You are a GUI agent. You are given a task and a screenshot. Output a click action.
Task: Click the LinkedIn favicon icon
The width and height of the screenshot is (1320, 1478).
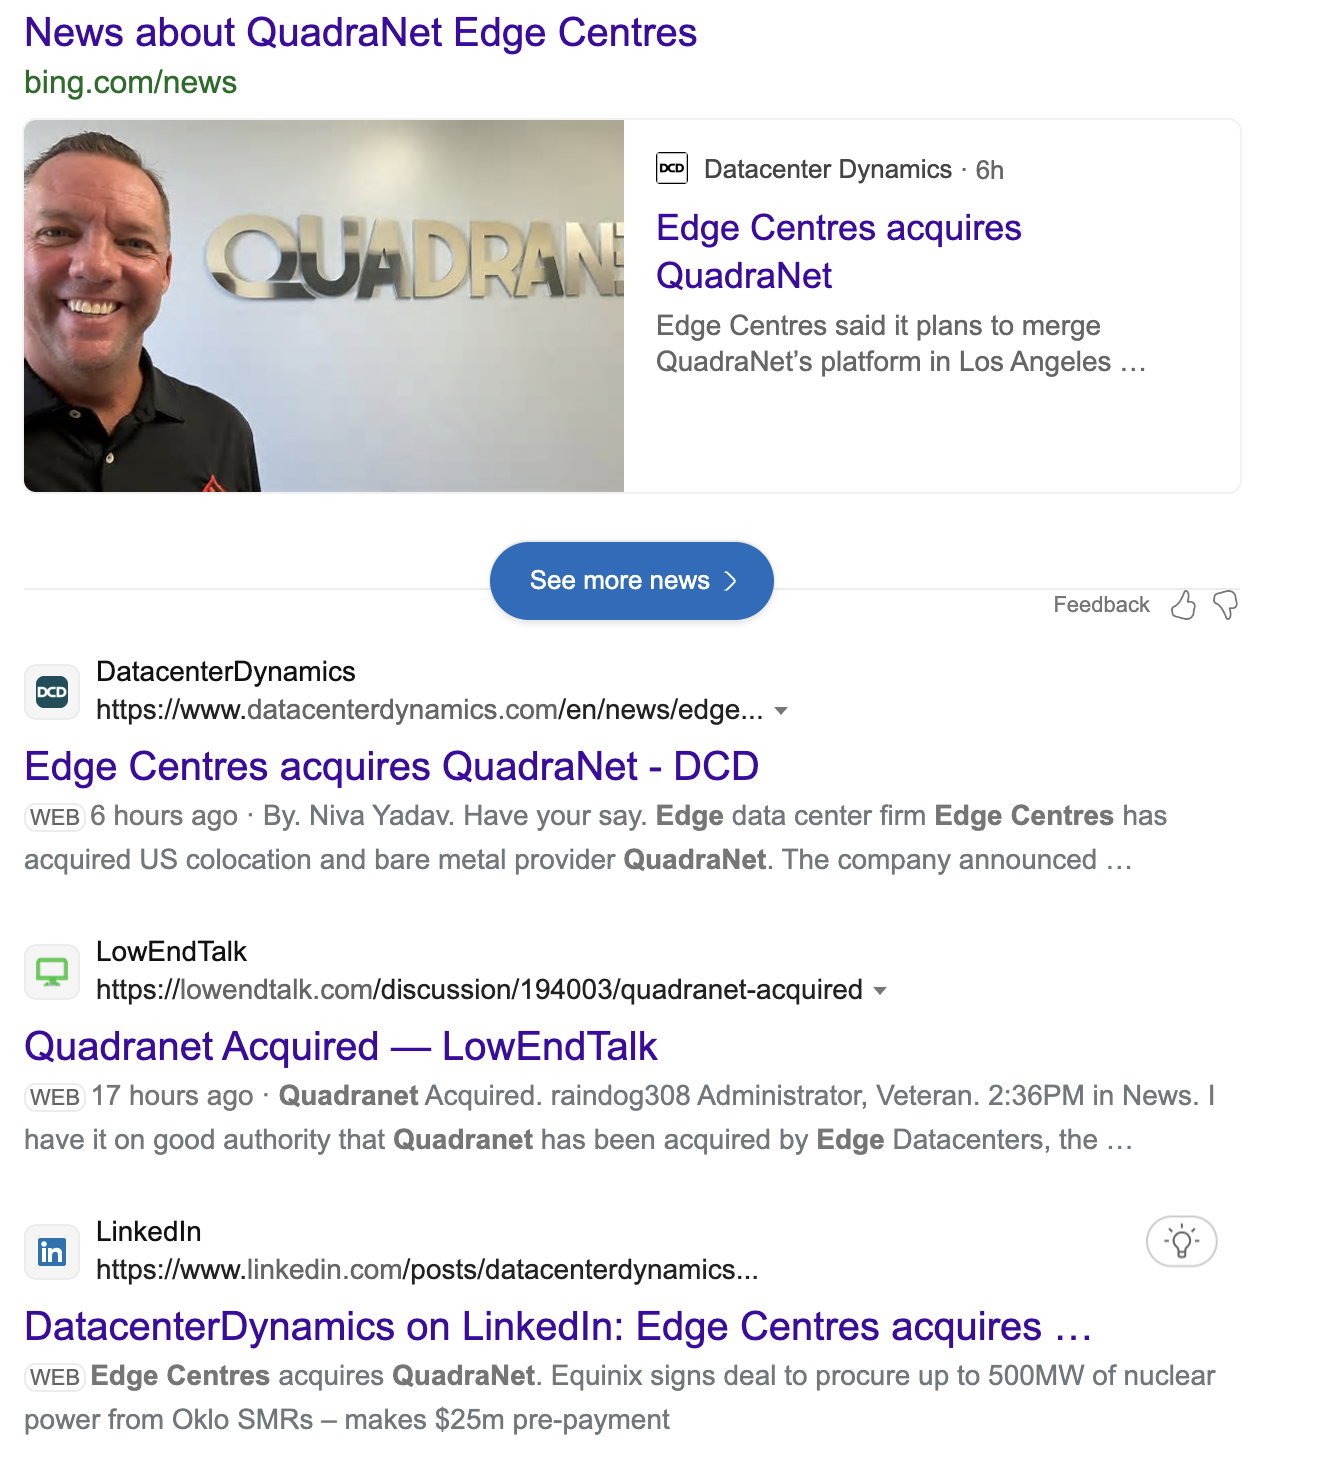(52, 1252)
